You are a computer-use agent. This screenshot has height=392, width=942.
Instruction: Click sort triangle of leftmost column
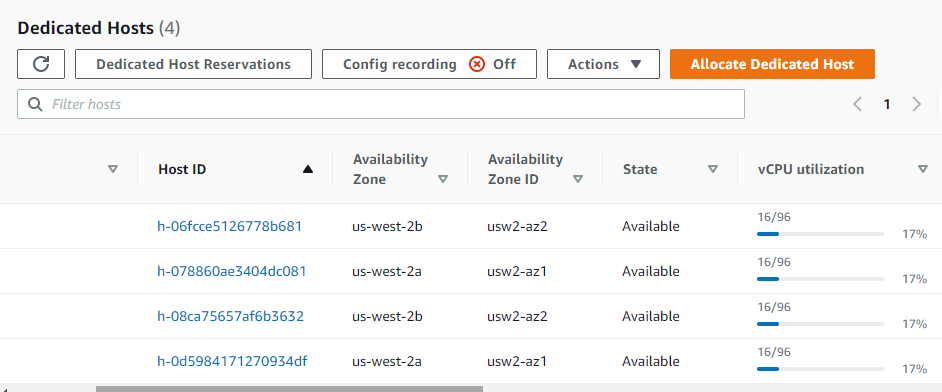[112, 169]
